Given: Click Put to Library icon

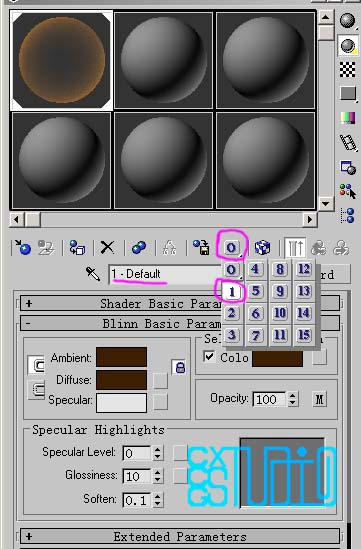Looking at the screenshot, I should [x=201, y=247].
